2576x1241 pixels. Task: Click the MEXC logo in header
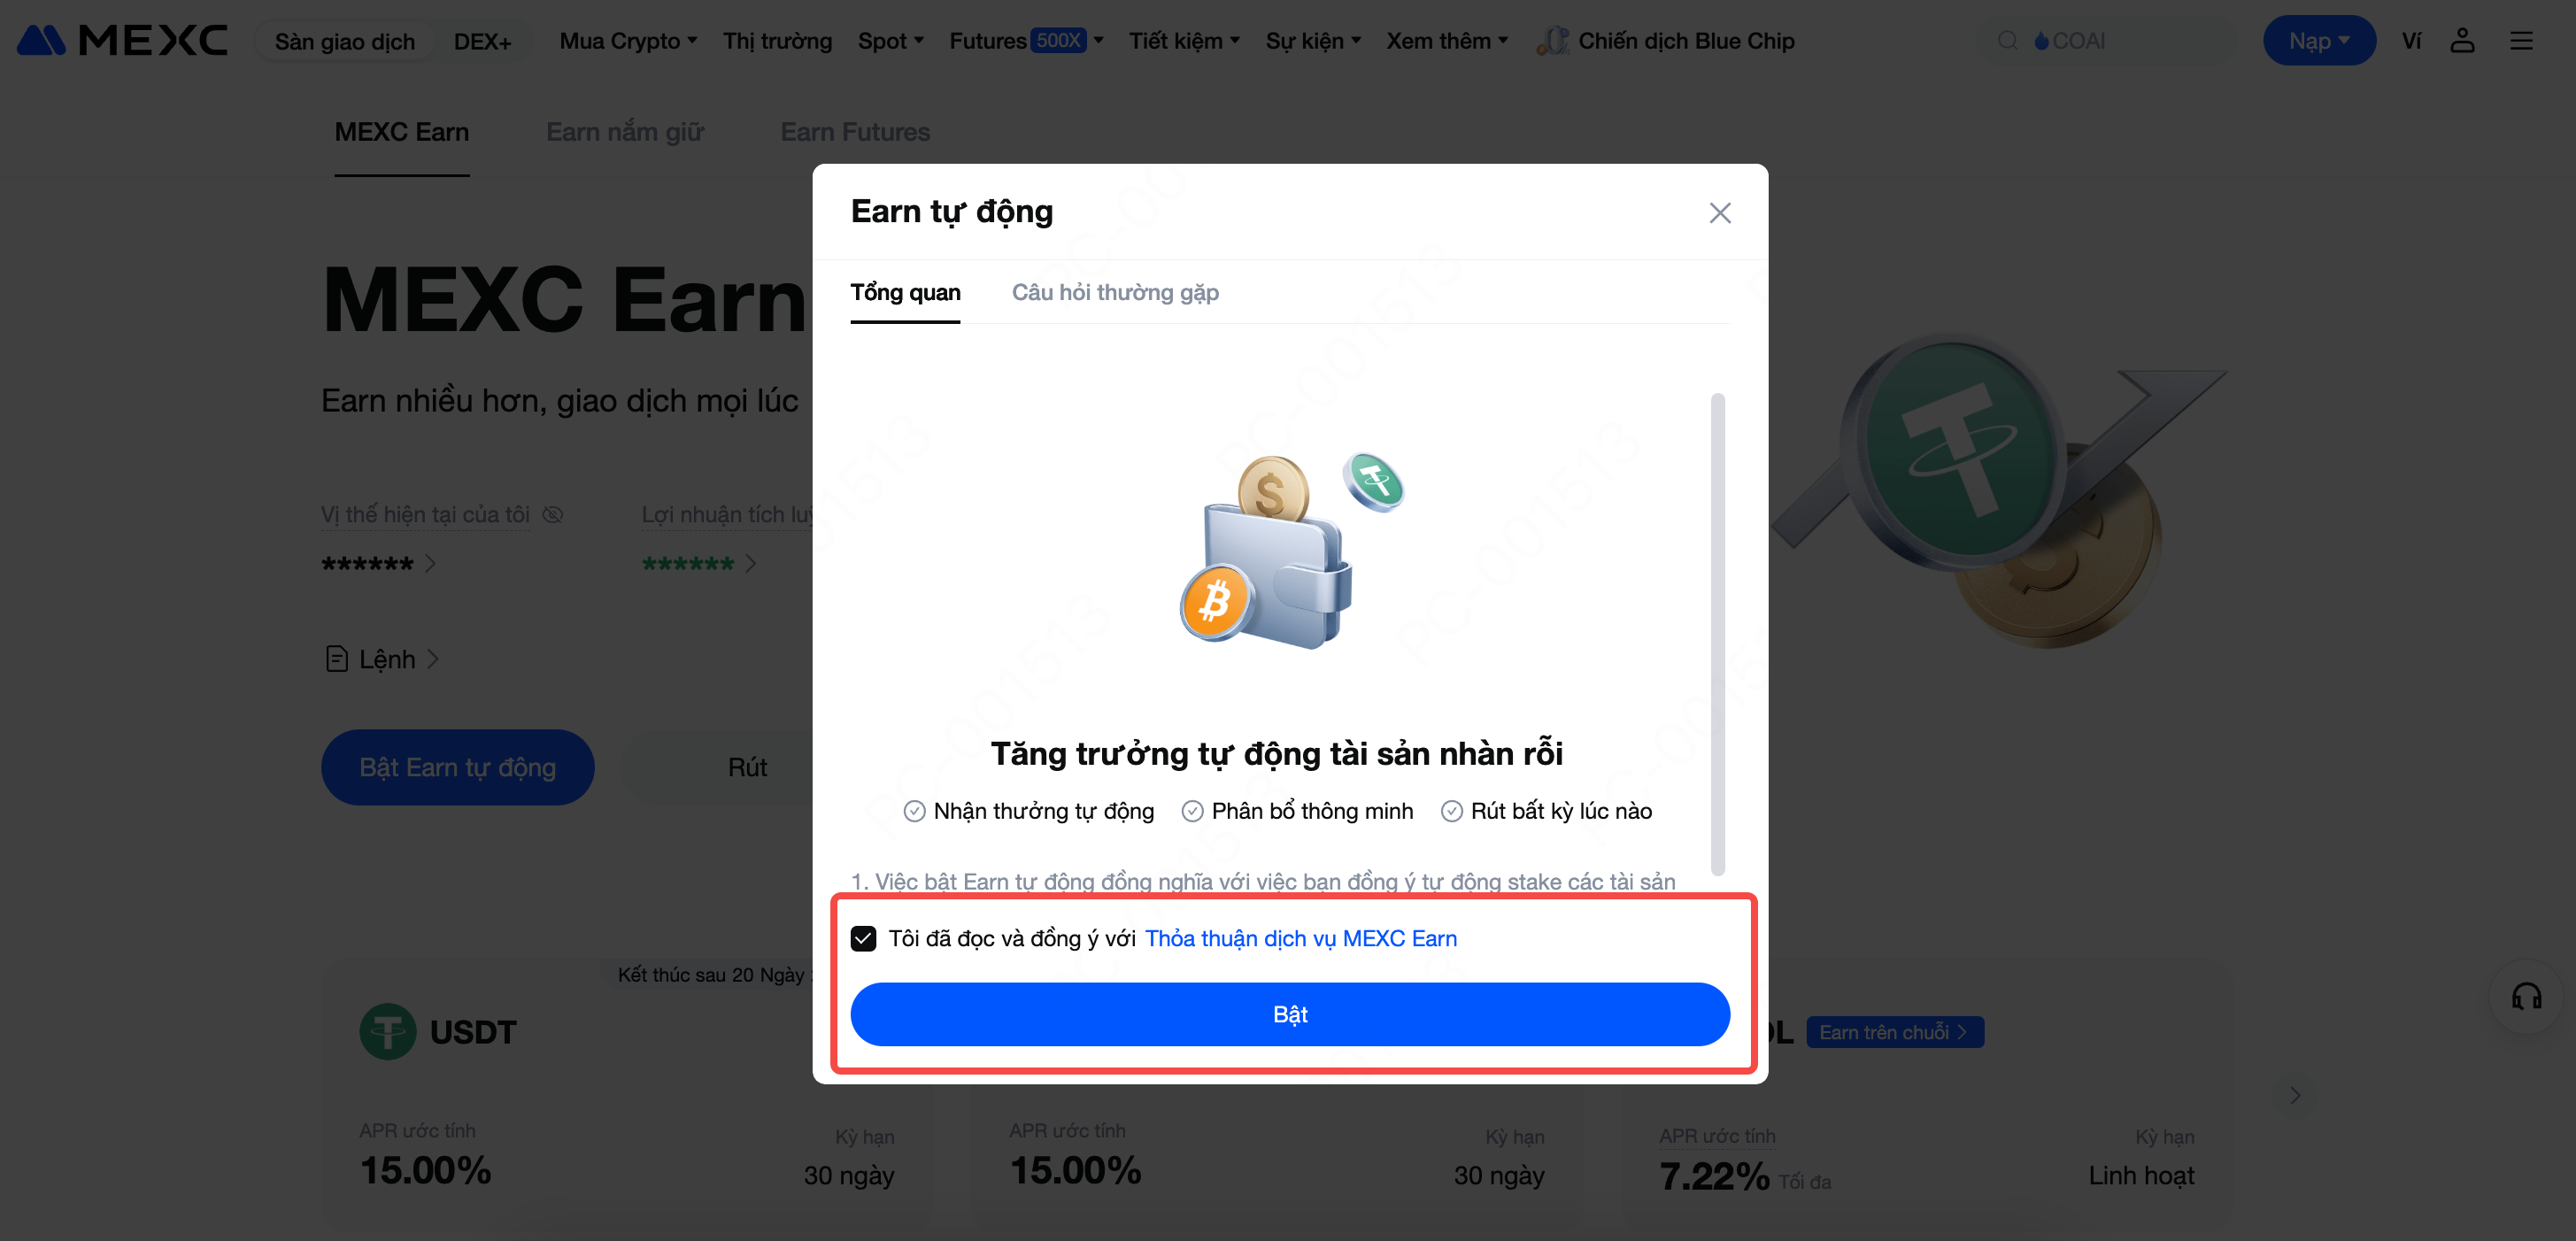[122, 40]
